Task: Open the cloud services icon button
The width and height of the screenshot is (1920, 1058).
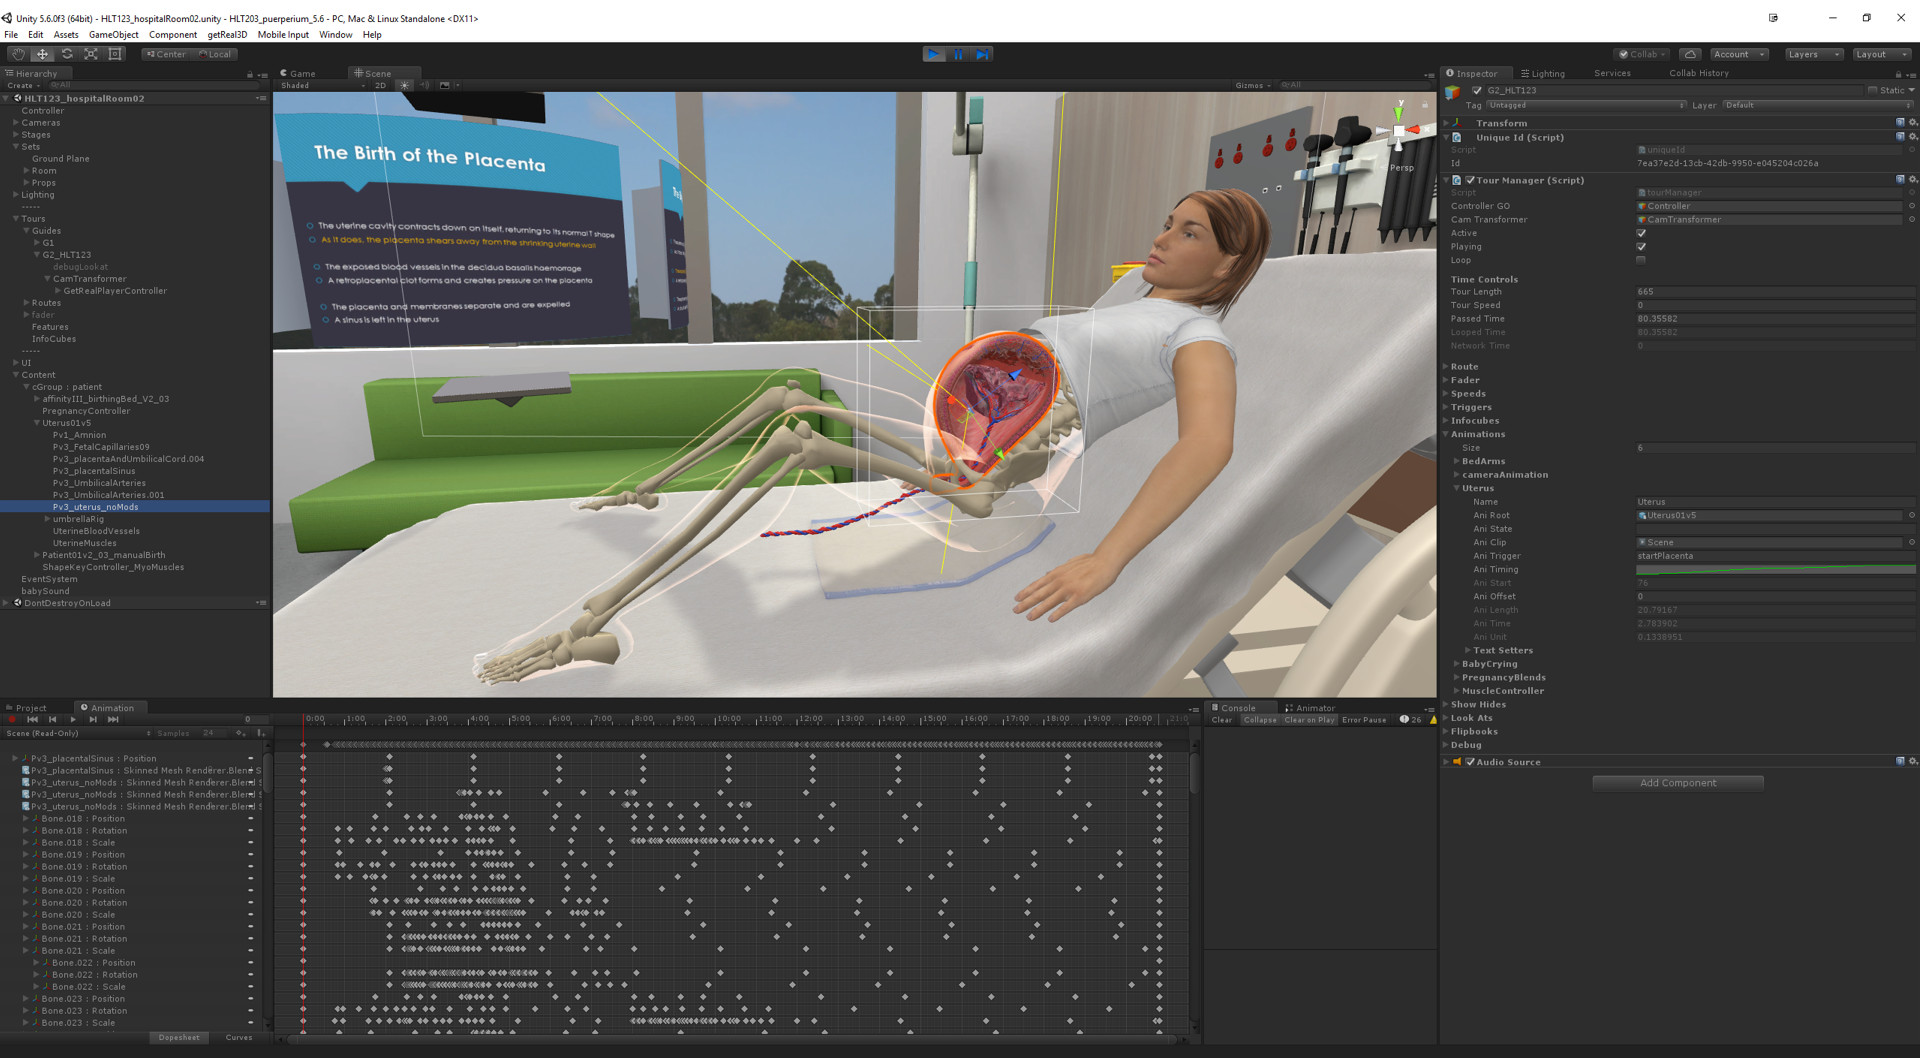Action: (1689, 54)
